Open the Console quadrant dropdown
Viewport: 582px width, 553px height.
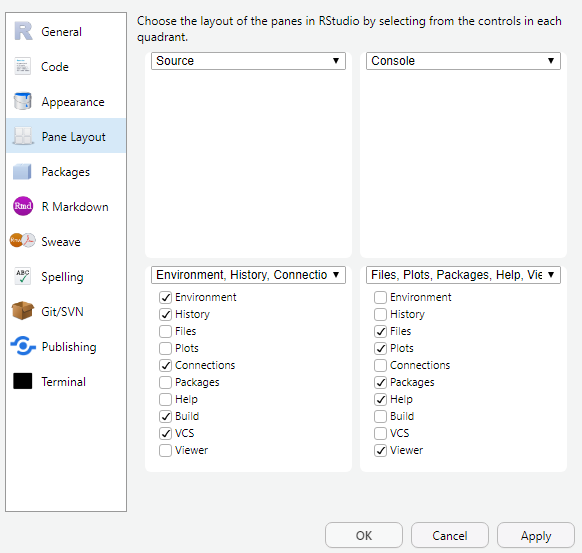pyautogui.click(x=463, y=61)
